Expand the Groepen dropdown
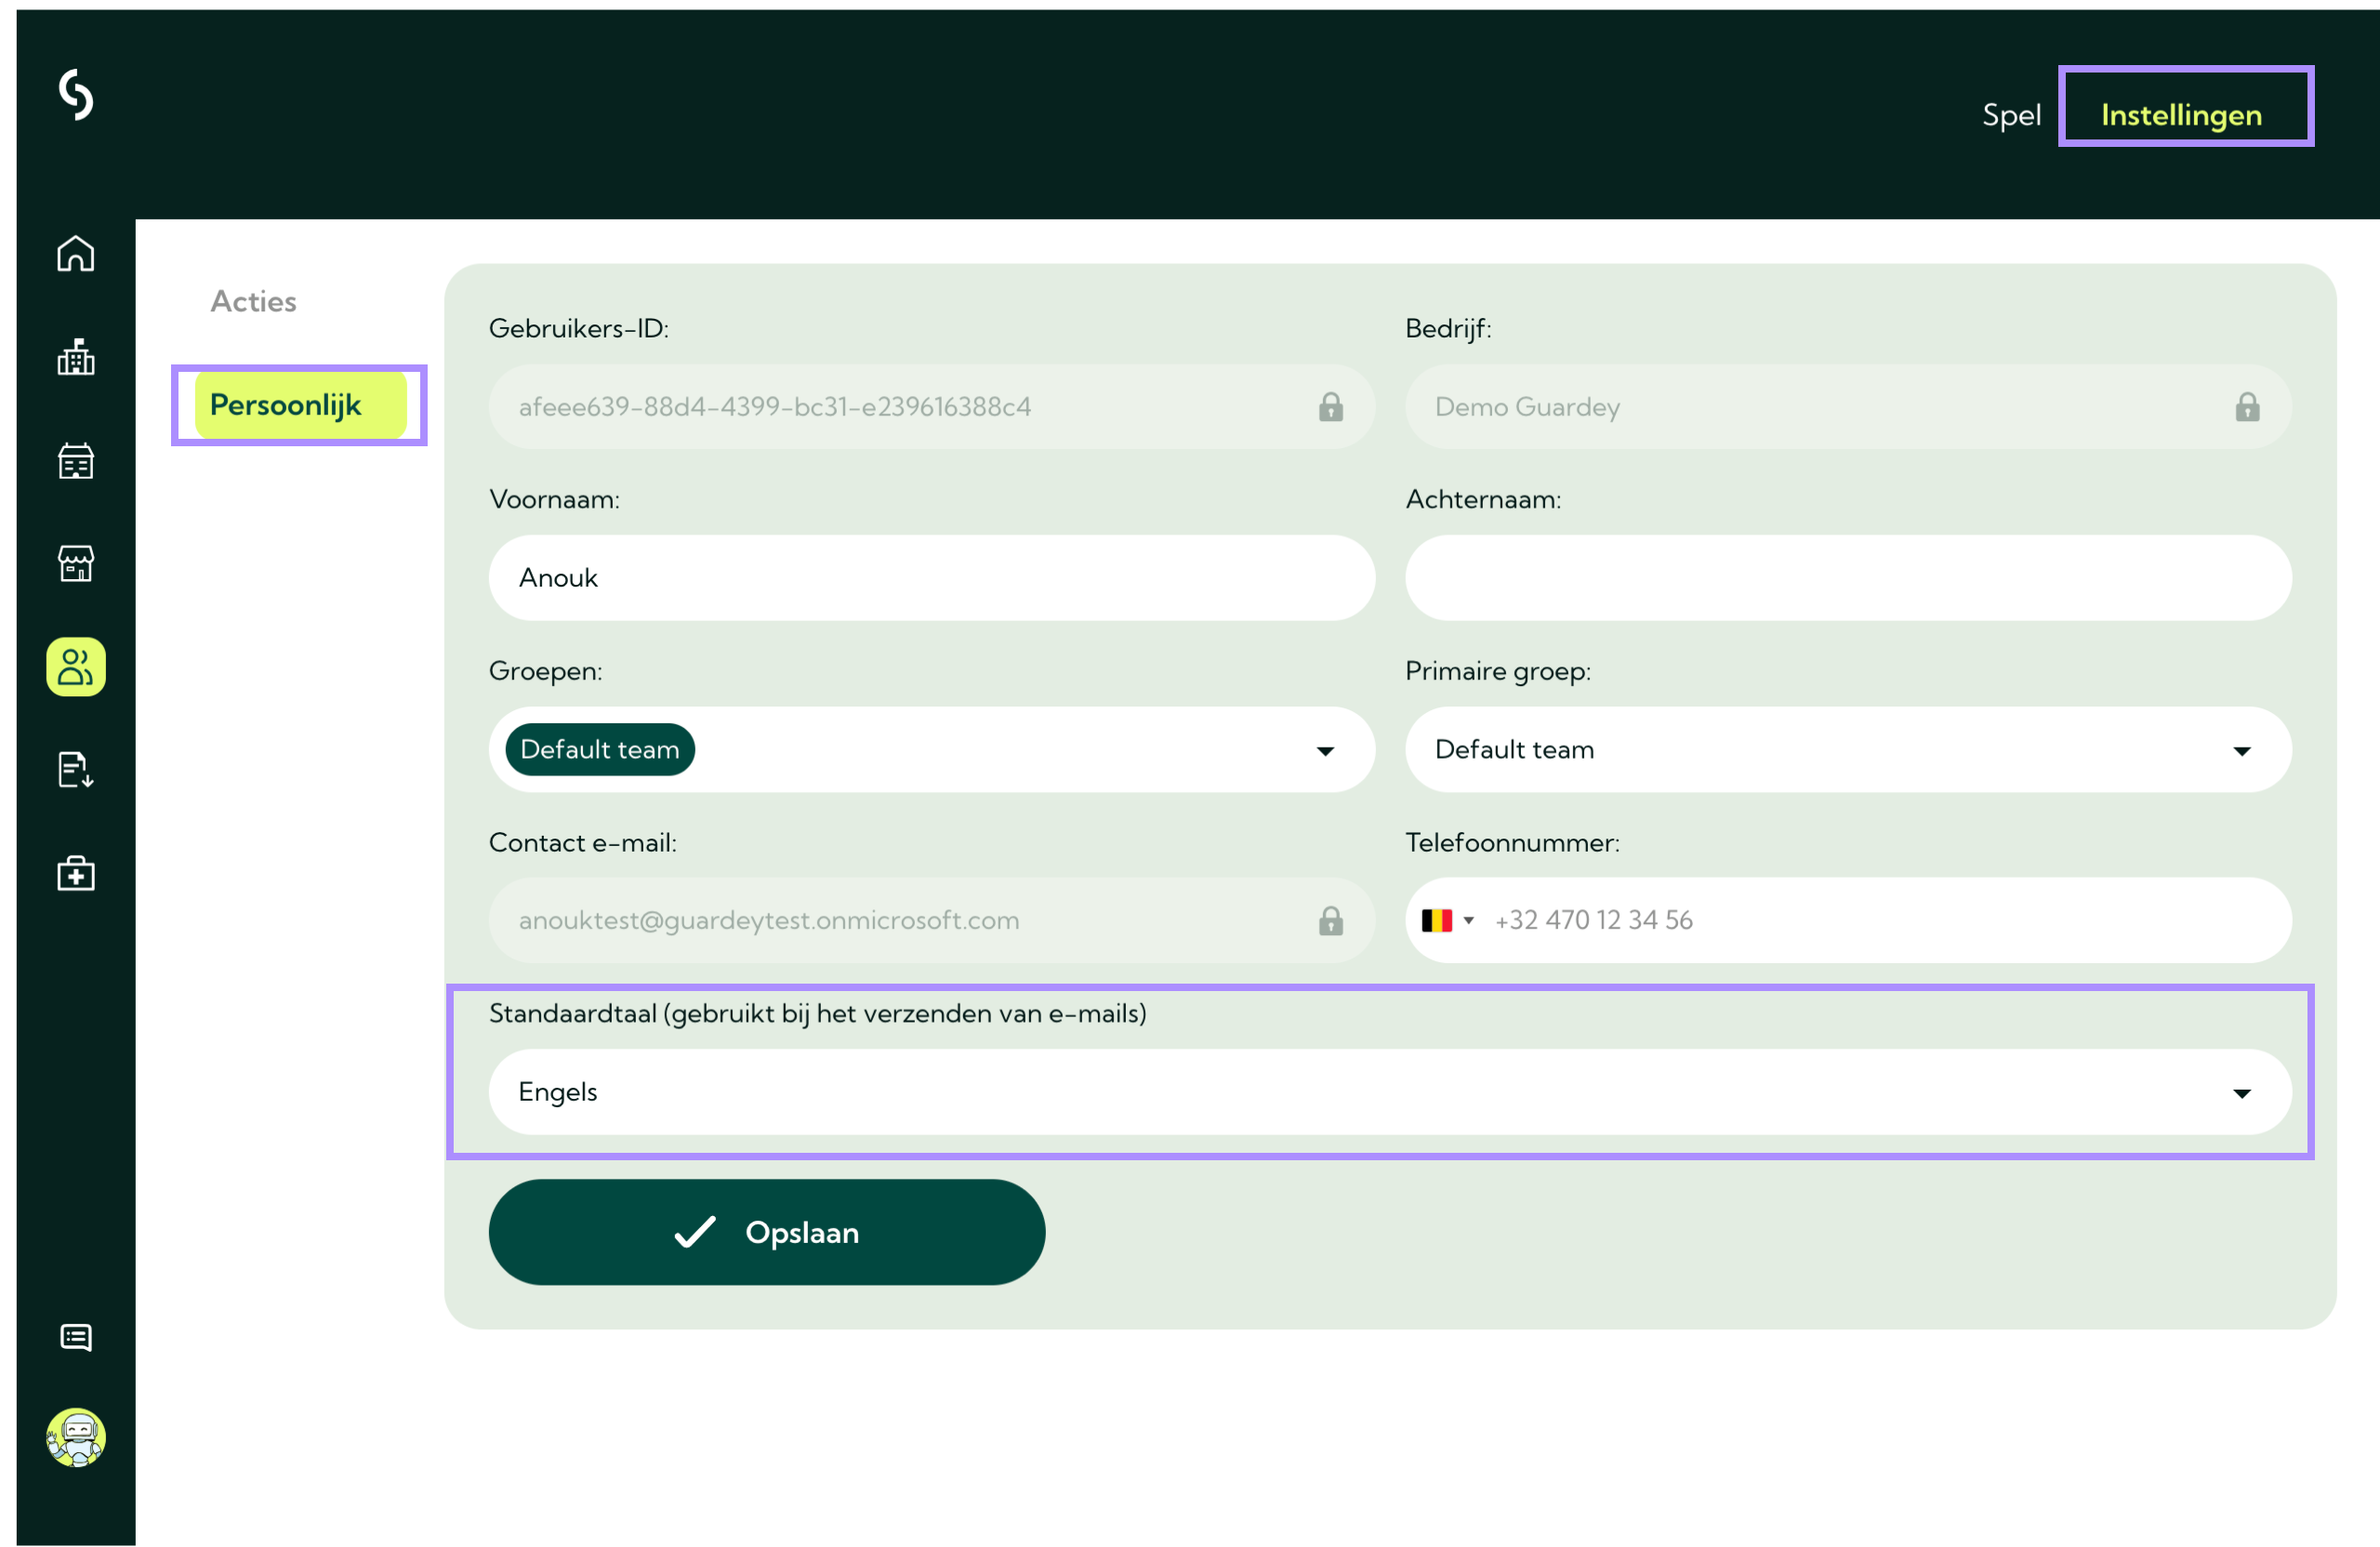The width and height of the screenshot is (2380, 1547). (x=1325, y=751)
